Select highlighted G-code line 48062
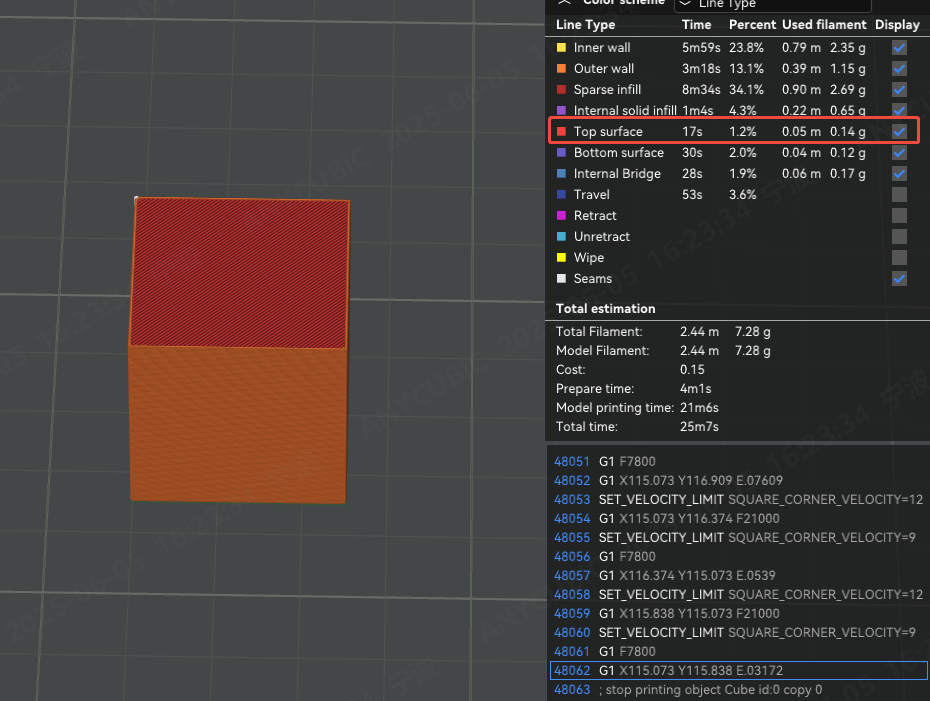This screenshot has height=701, width=930. click(738, 670)
